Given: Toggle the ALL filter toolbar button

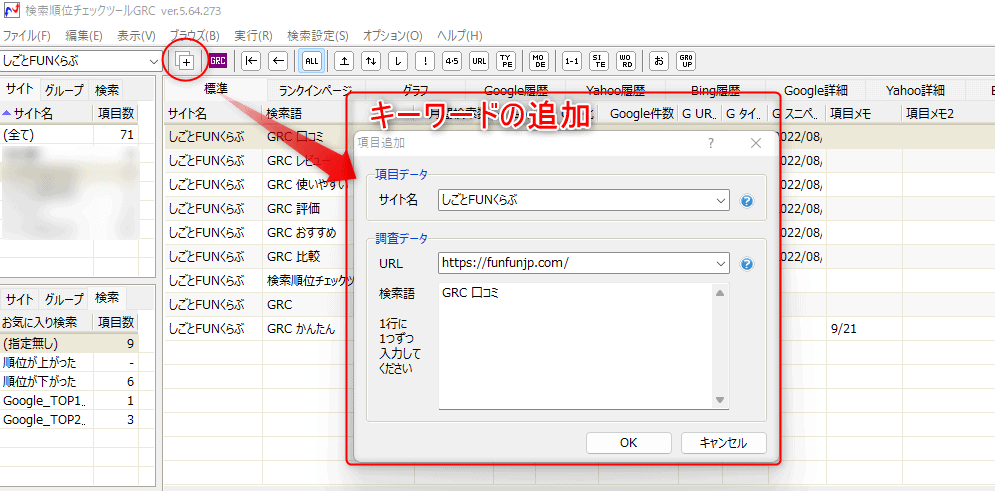Looking at the screenshot, I should click(312, 61).
